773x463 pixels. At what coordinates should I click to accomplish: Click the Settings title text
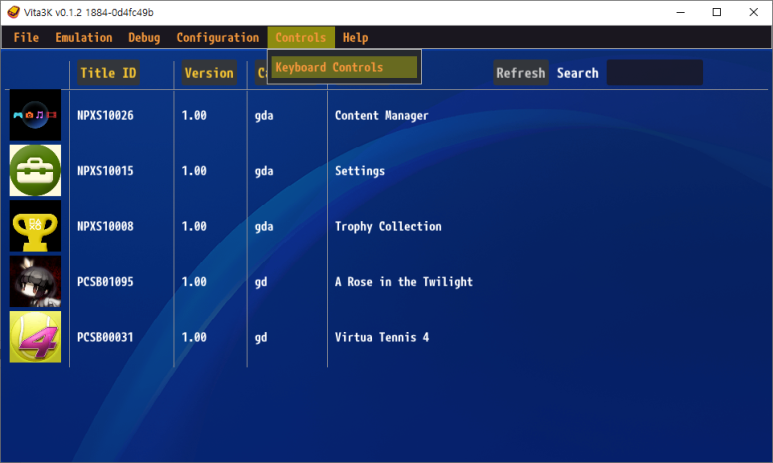tap(360, 171)
